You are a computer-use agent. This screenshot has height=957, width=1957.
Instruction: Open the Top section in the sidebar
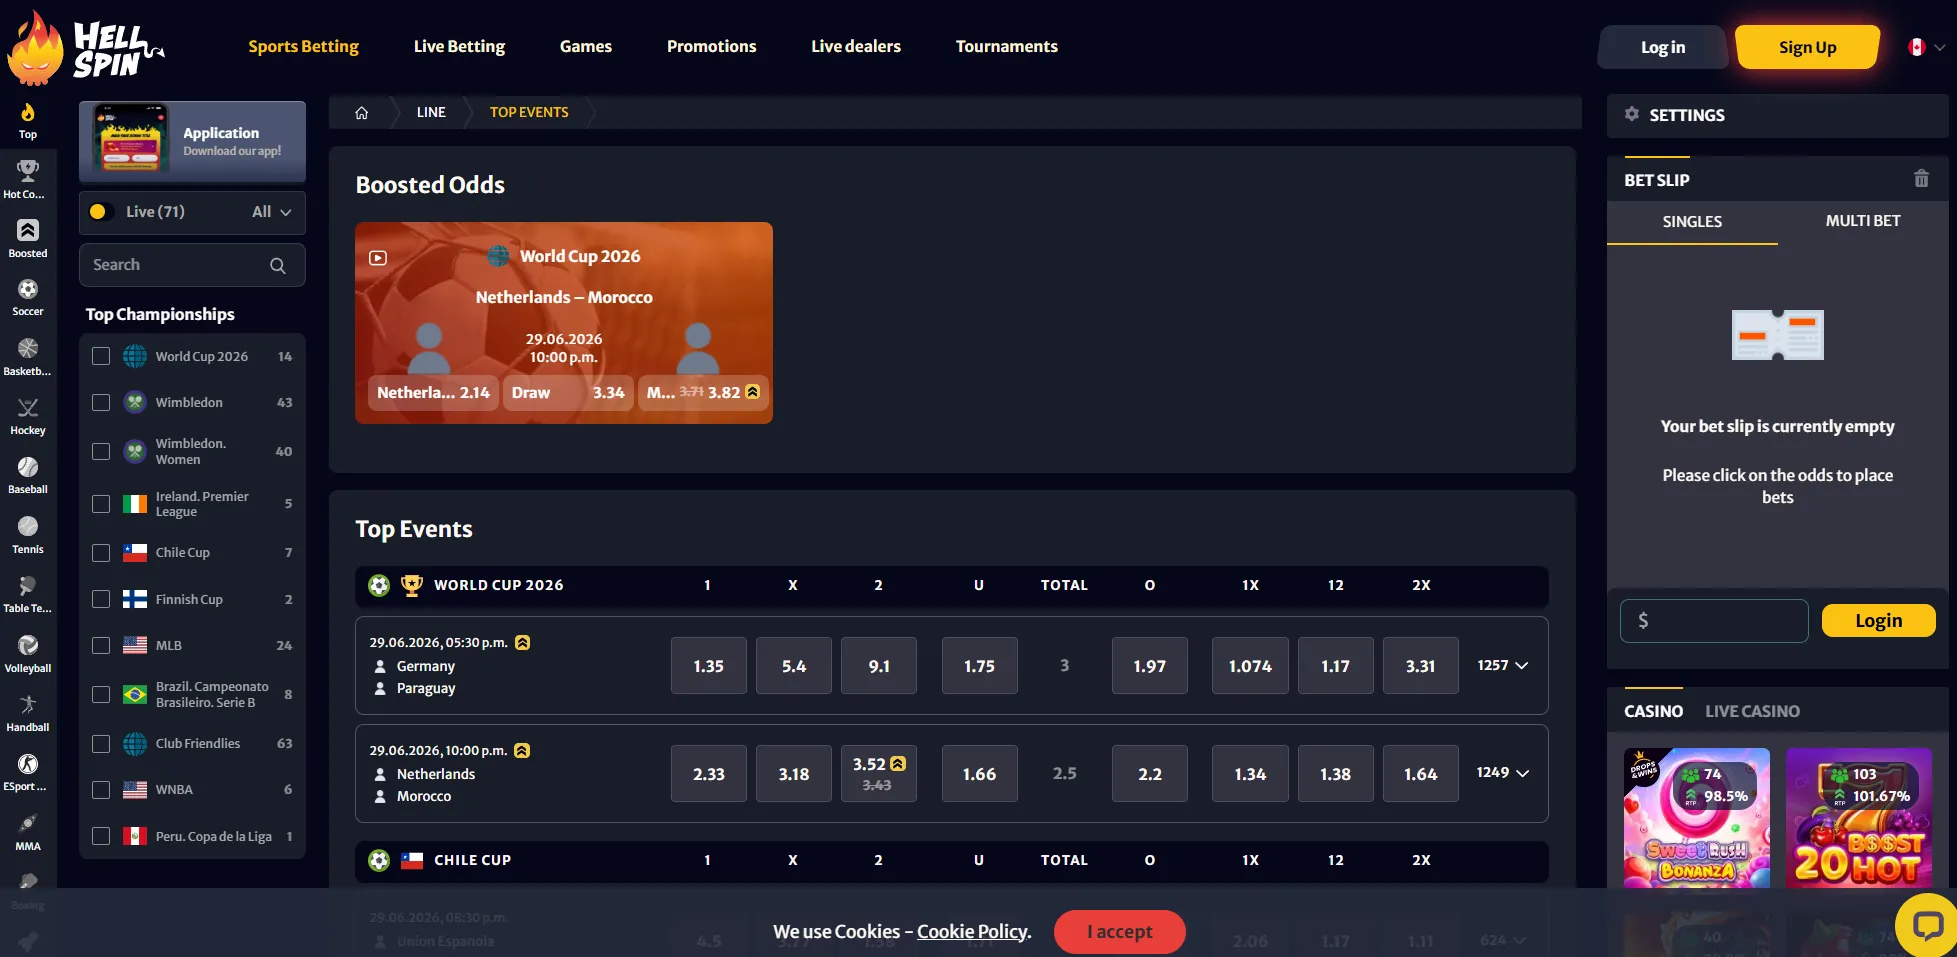point(28,121)
